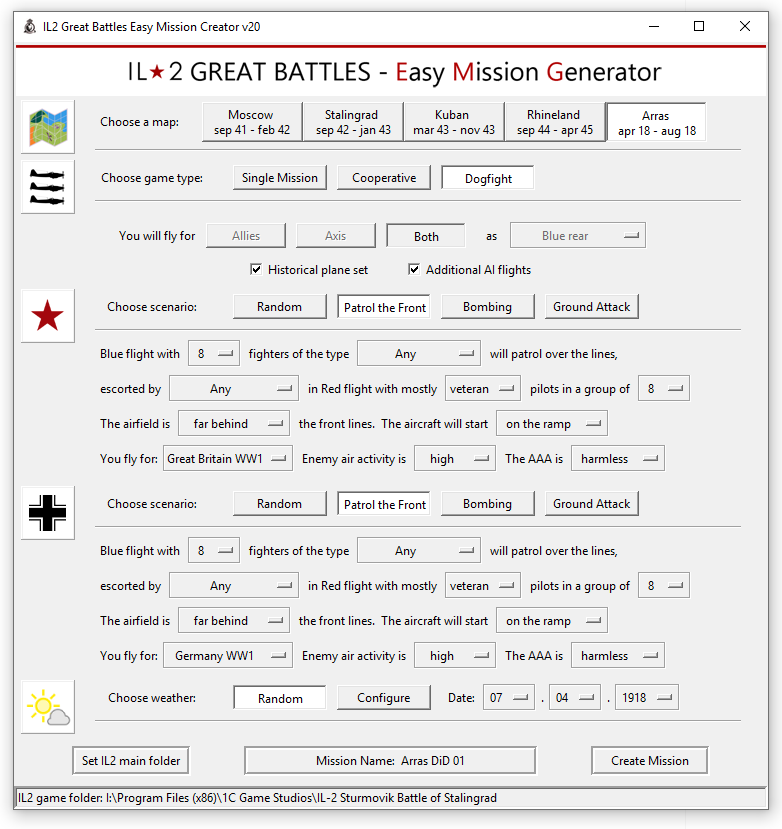Open the day 07 date dropdown

(509, 697)
